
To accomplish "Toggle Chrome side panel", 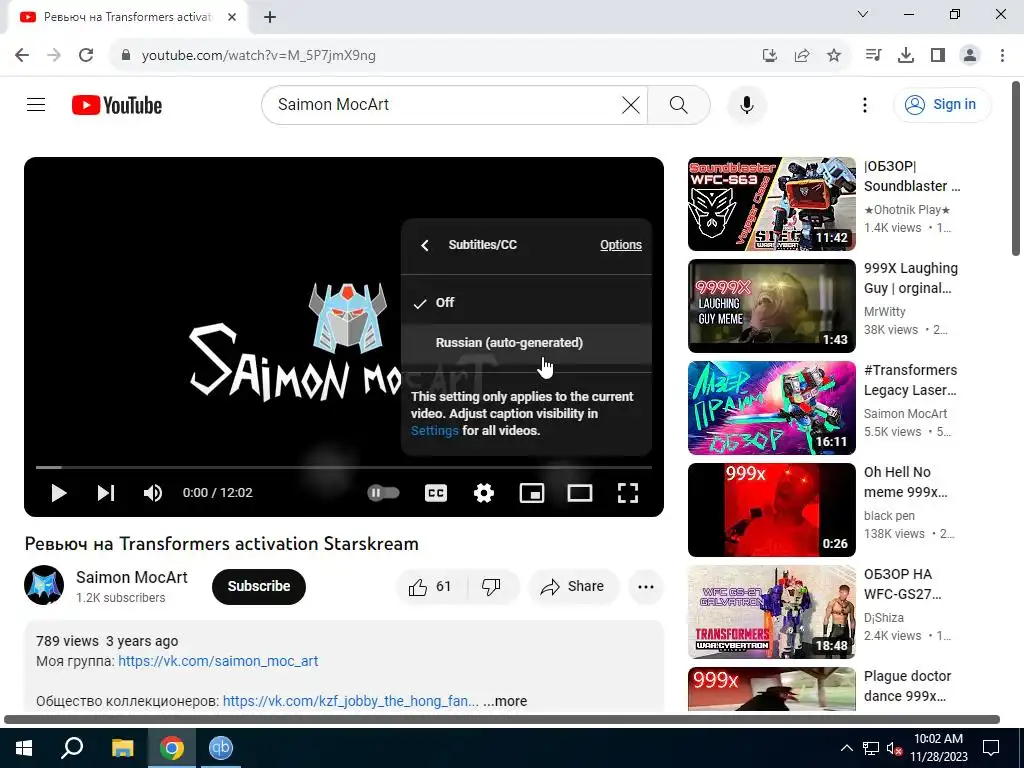I will click(x=938, y=56).
